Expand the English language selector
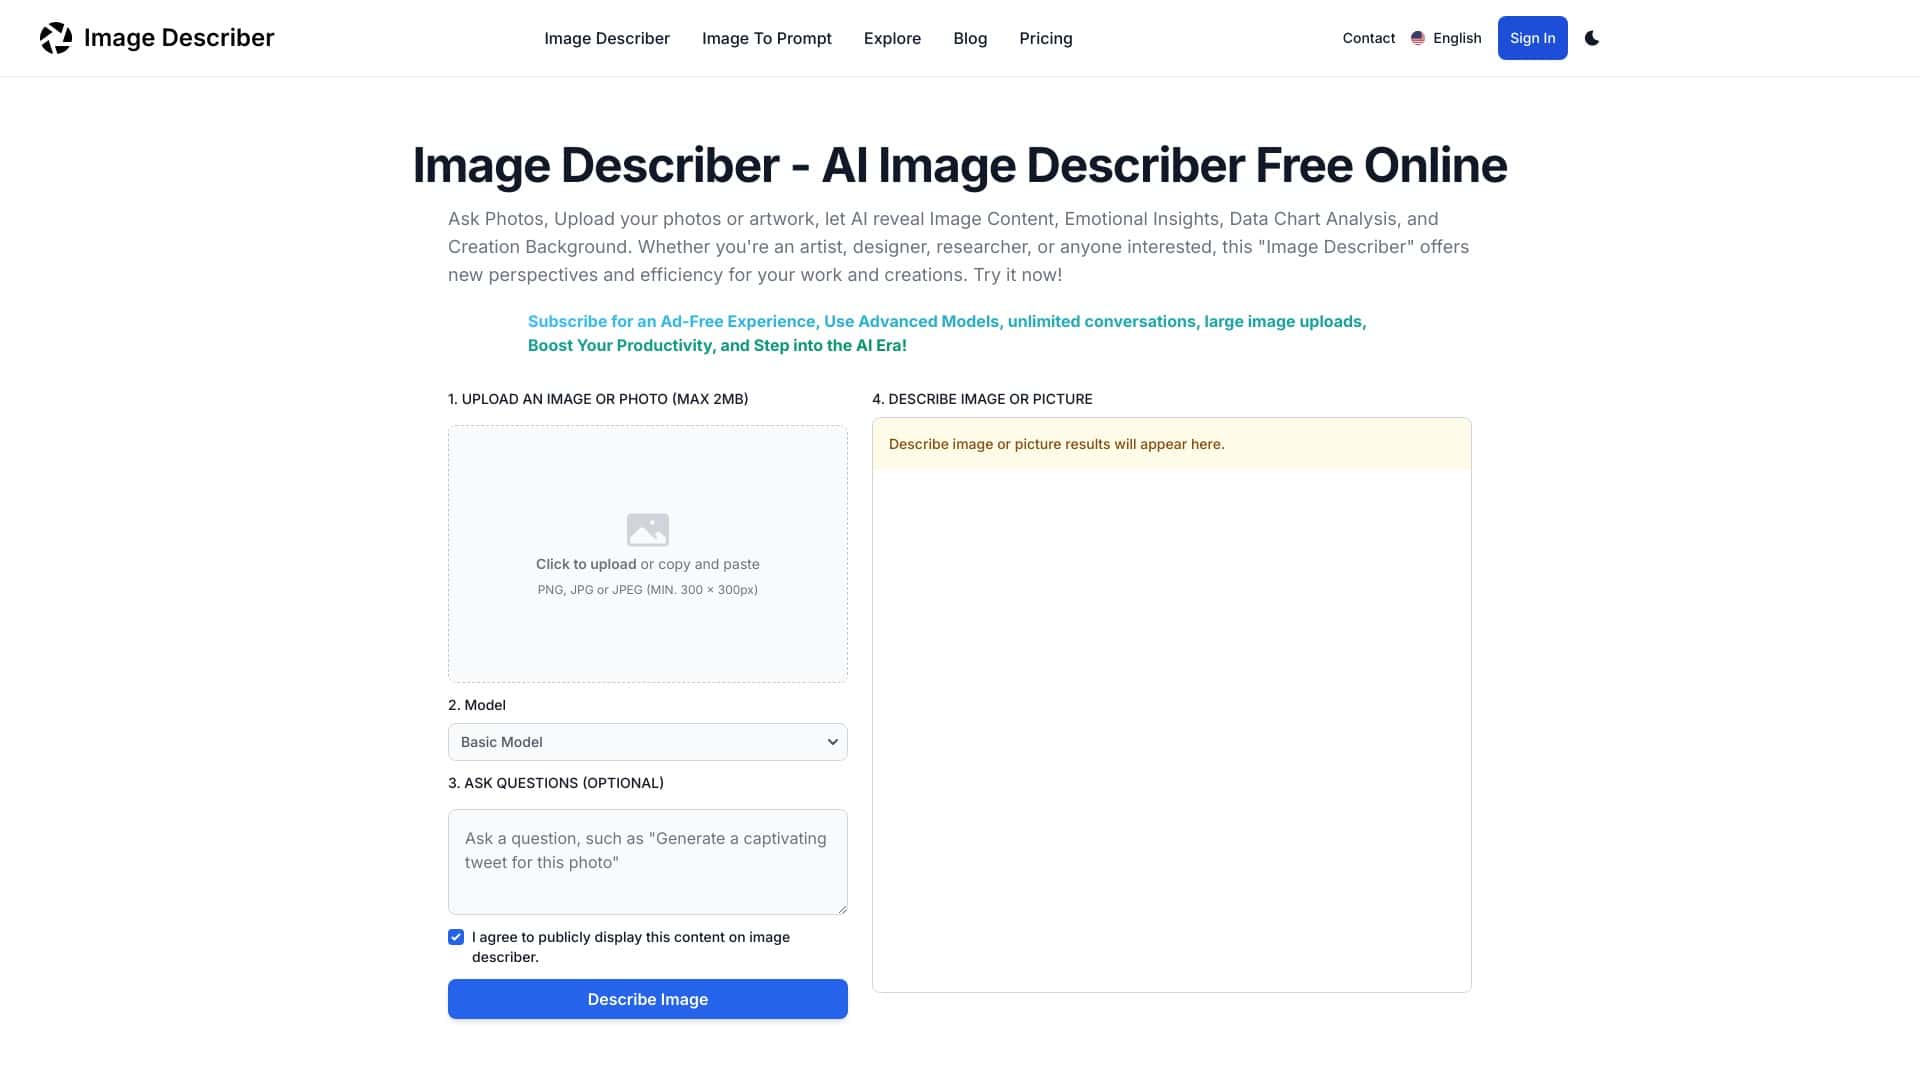 1457,38
